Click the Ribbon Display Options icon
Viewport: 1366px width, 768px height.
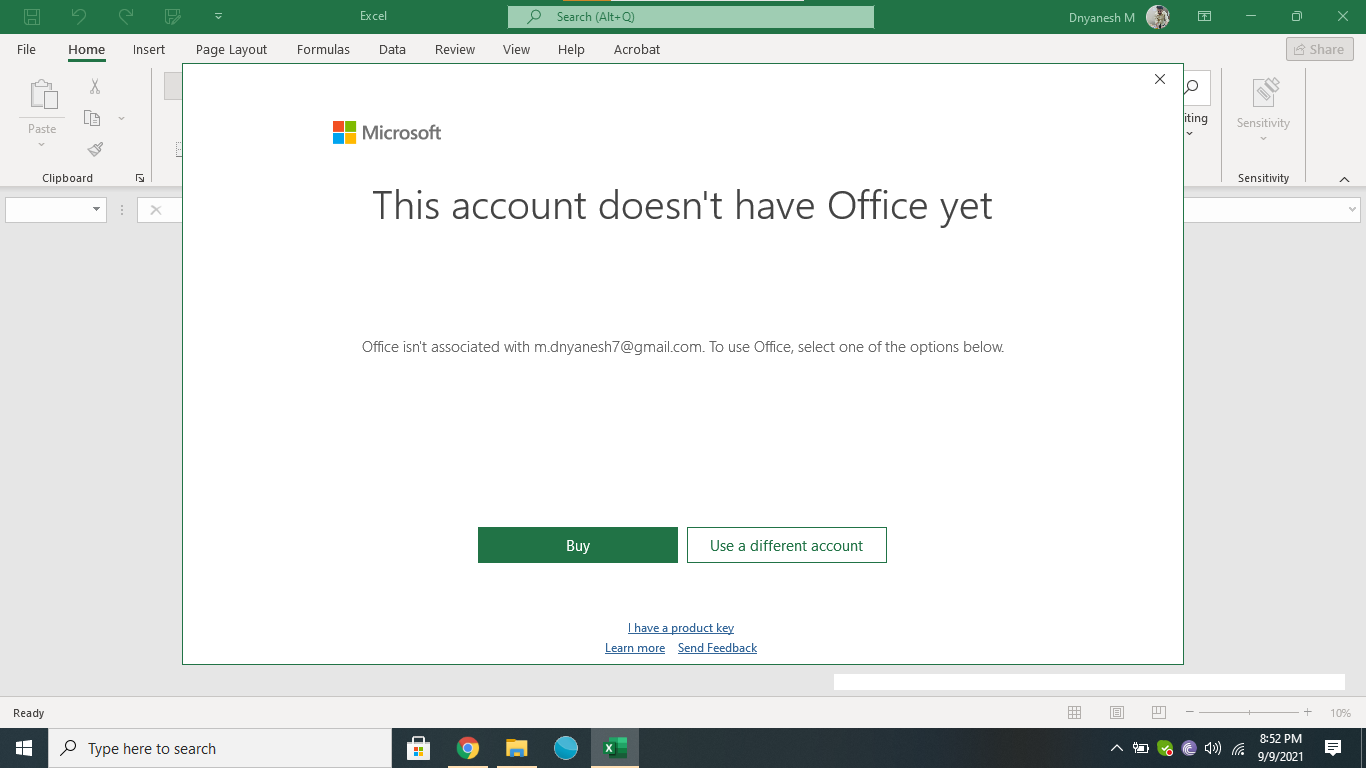tap(1205, 16)
